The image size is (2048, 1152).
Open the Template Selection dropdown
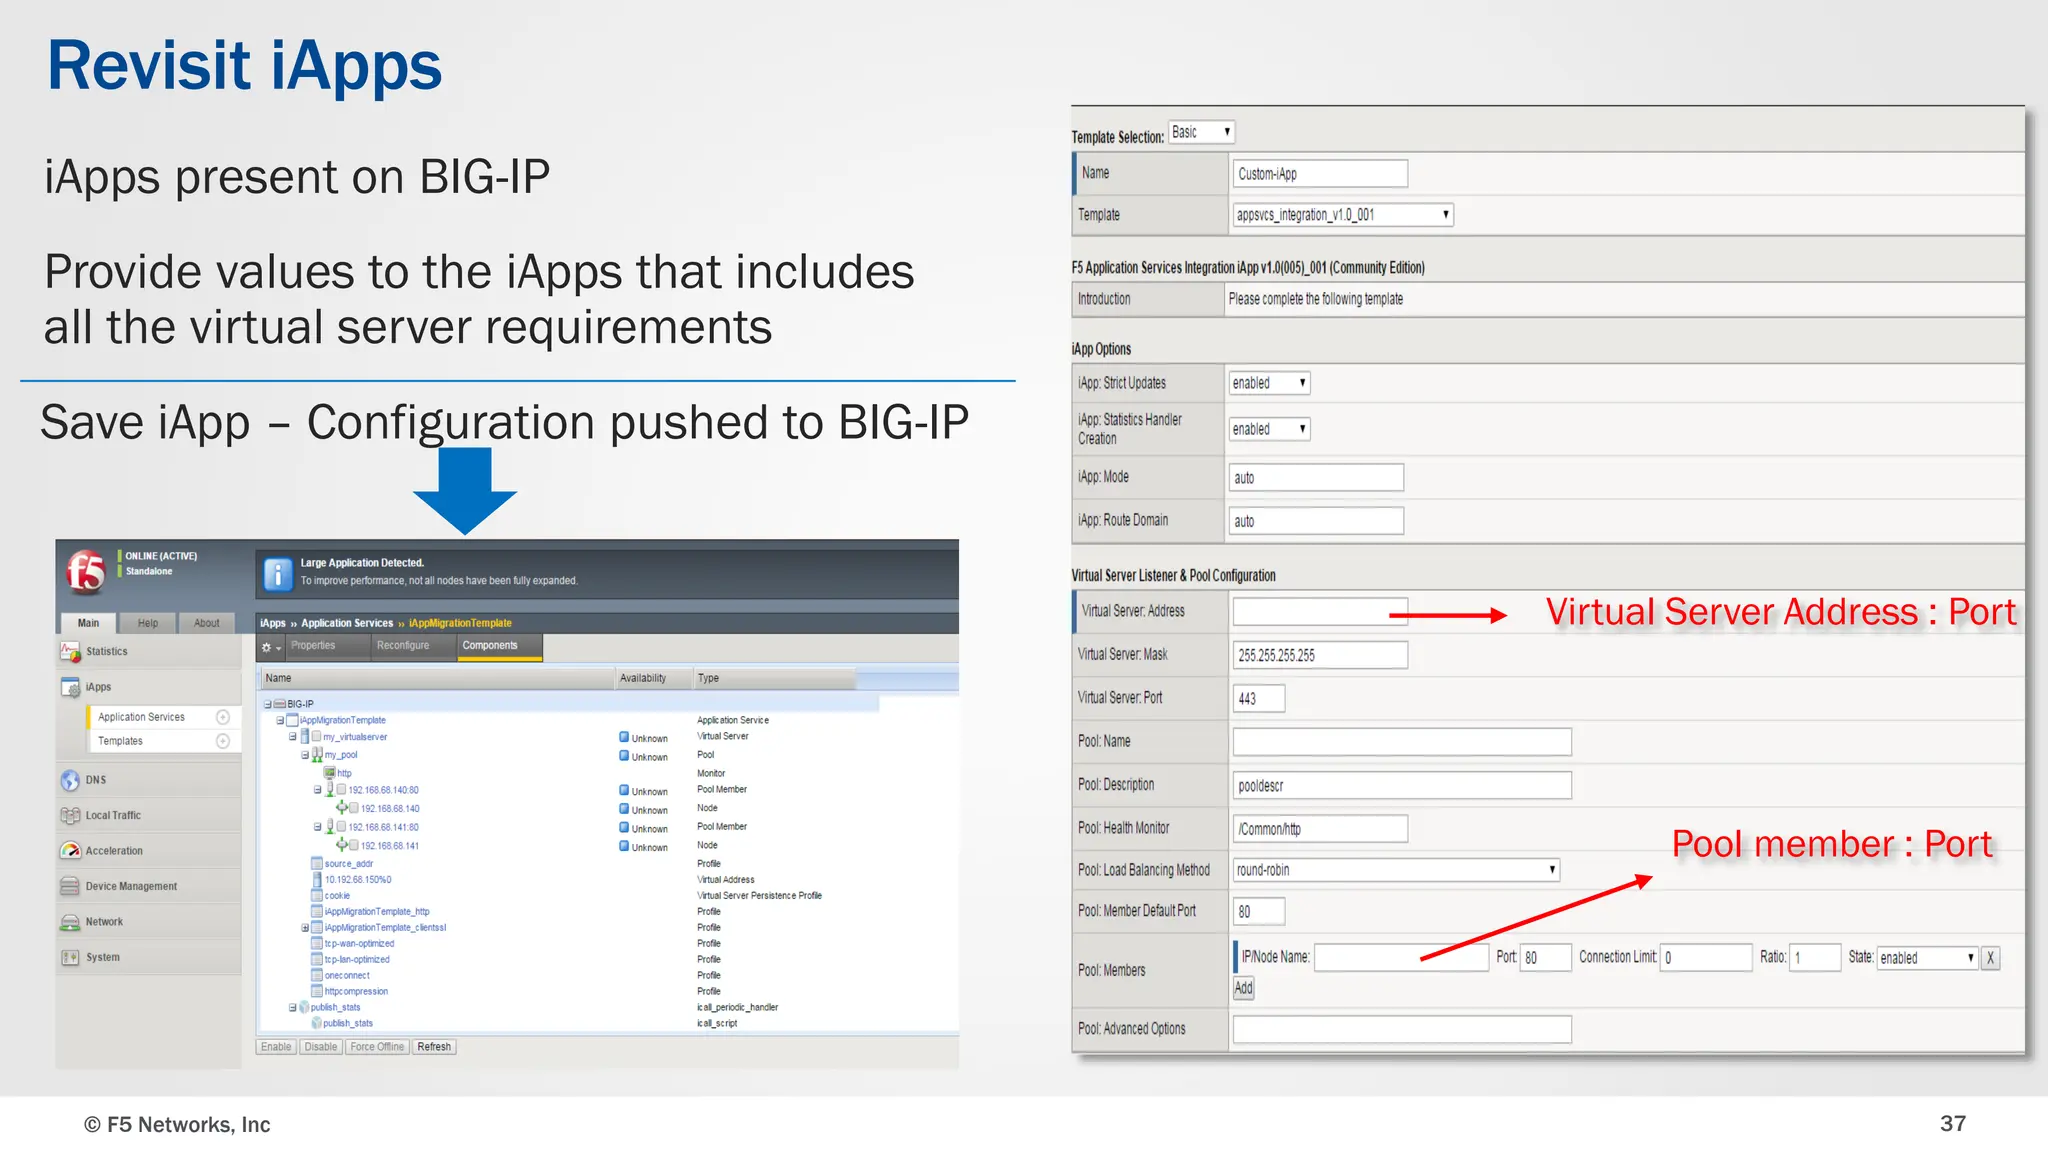click(x=1201, y=132)
